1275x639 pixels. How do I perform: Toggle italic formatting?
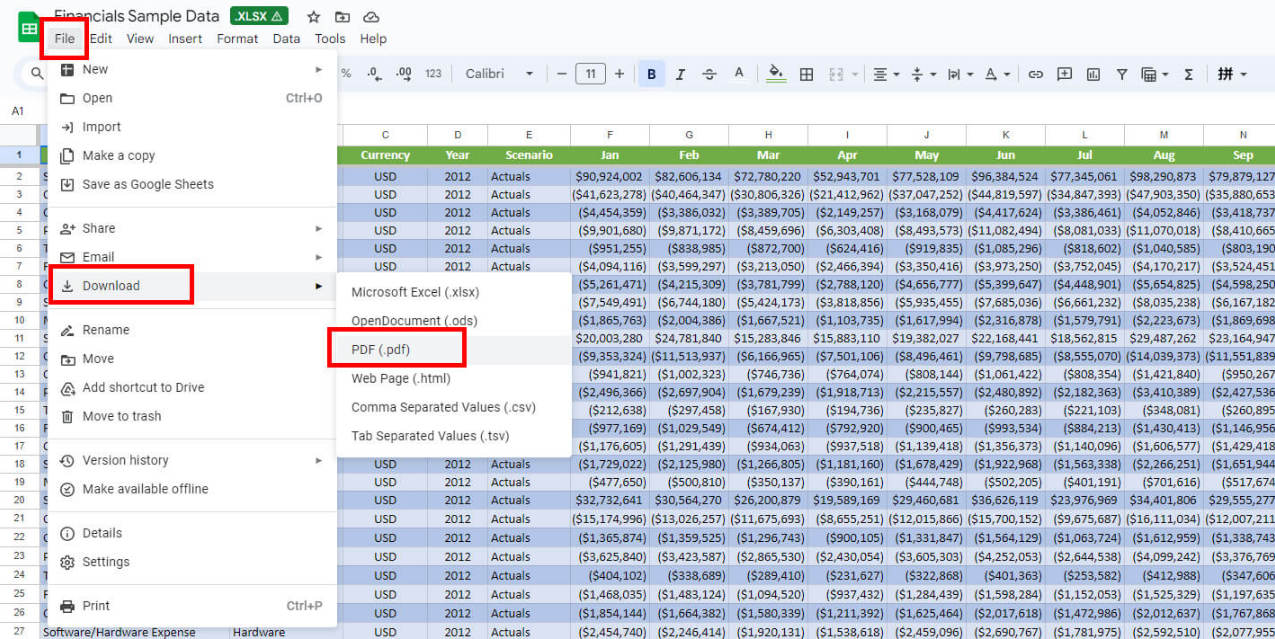(x=680, y=74)
